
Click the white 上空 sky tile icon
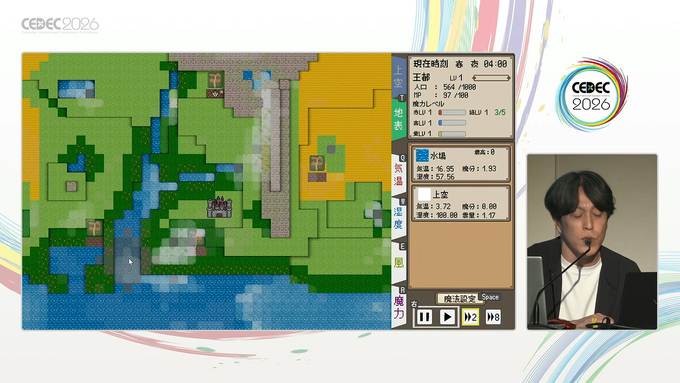(x=424, y=194)
